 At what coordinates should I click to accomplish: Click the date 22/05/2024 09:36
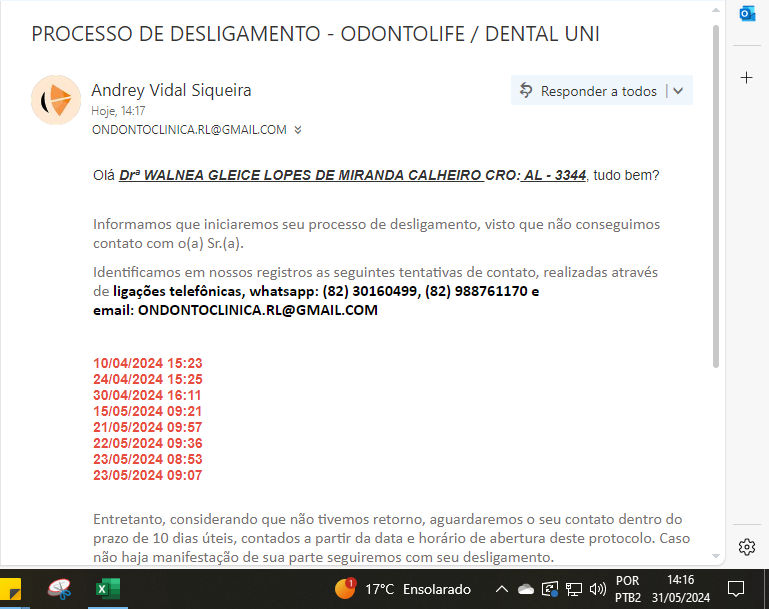pos(148,443)
